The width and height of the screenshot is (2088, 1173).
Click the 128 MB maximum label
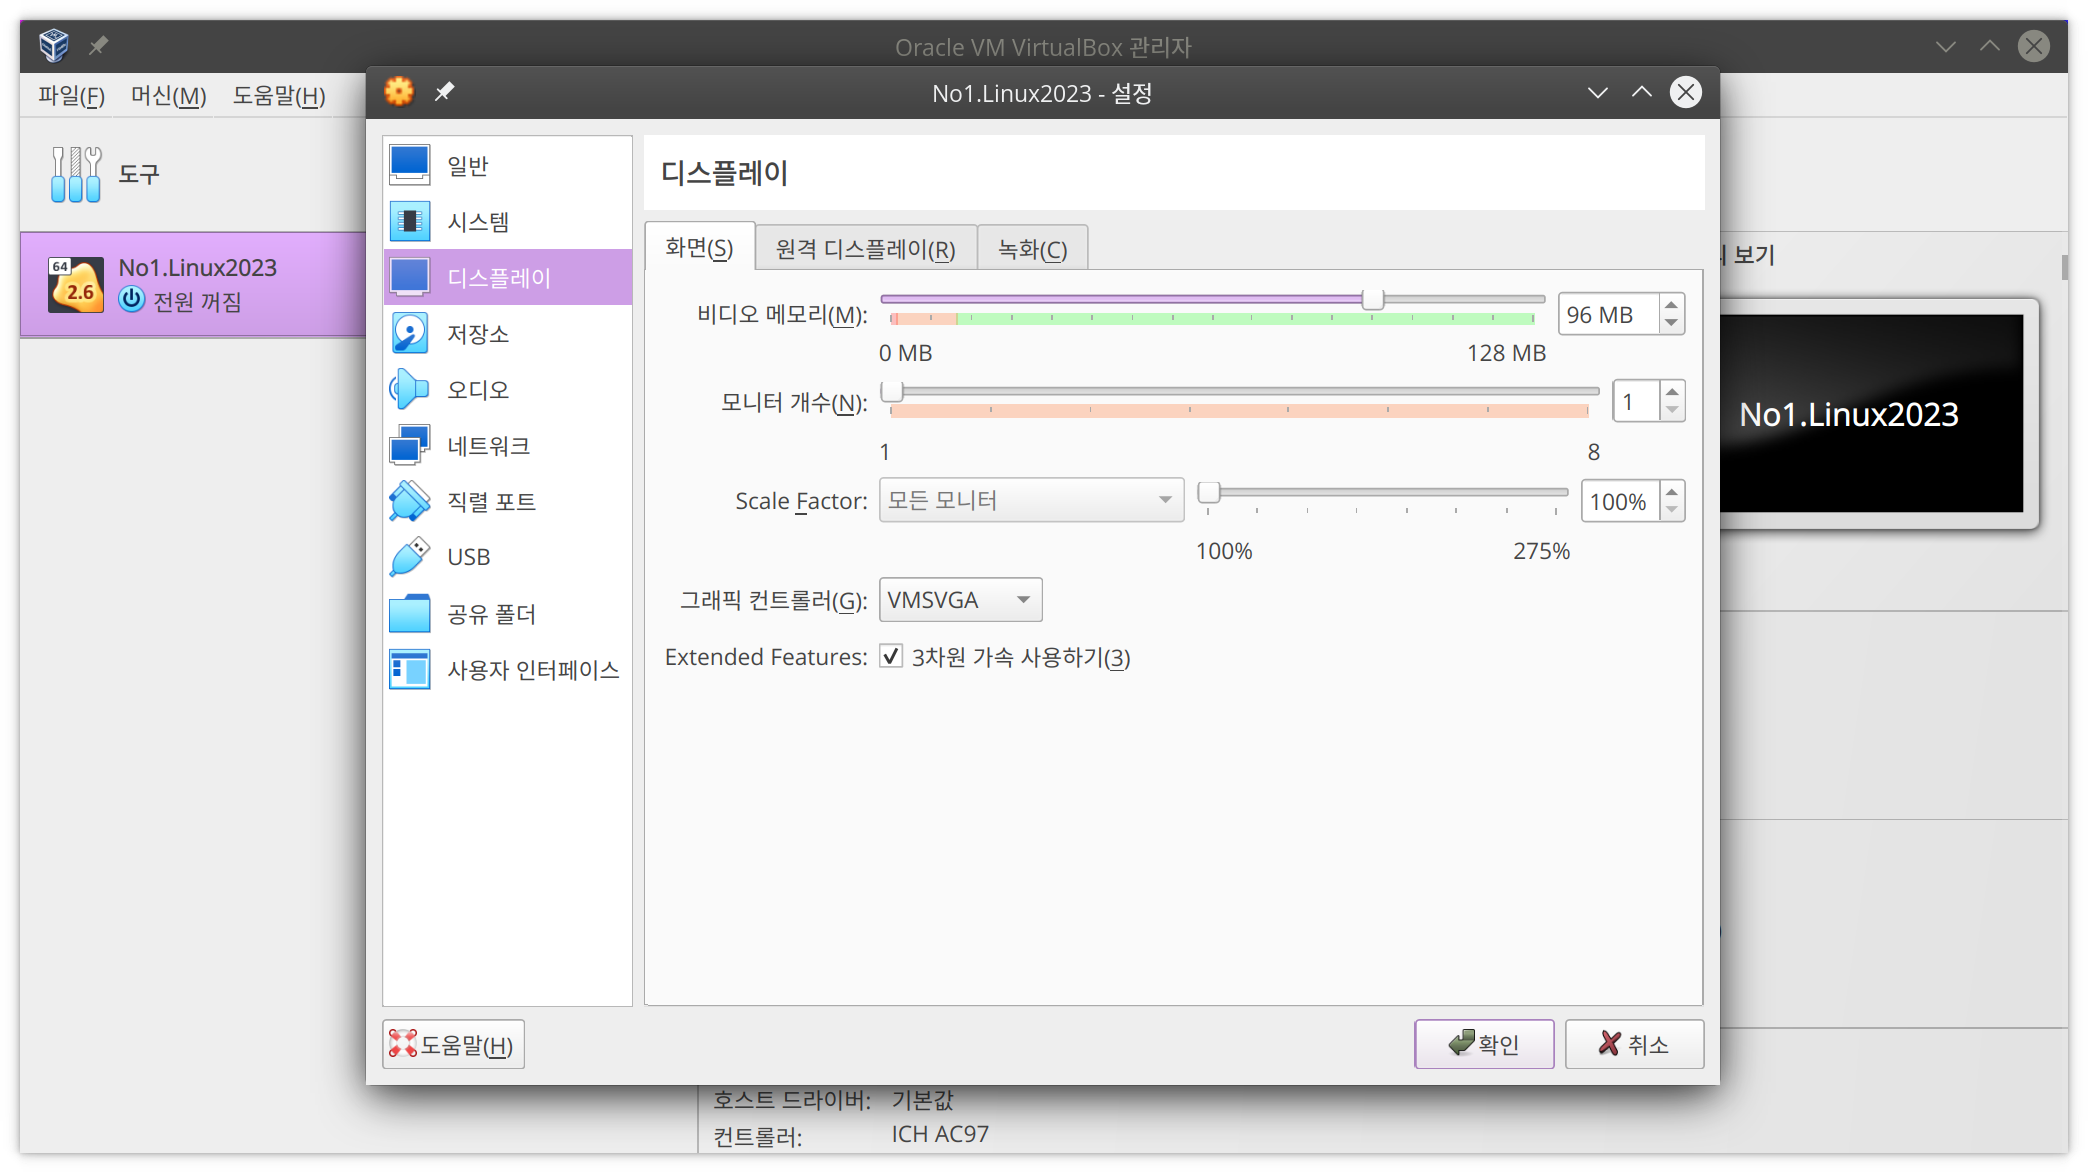pos(1506,353)
